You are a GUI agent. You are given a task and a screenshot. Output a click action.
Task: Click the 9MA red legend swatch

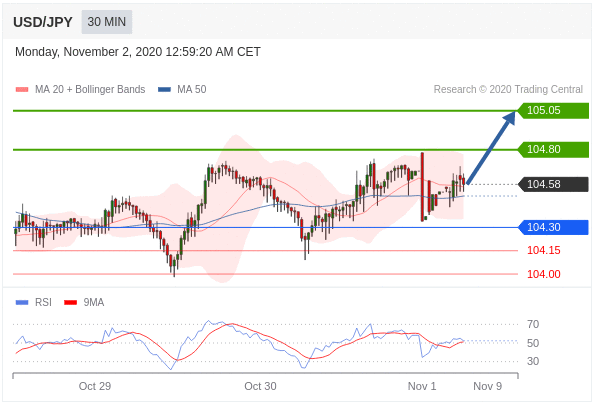71,303
